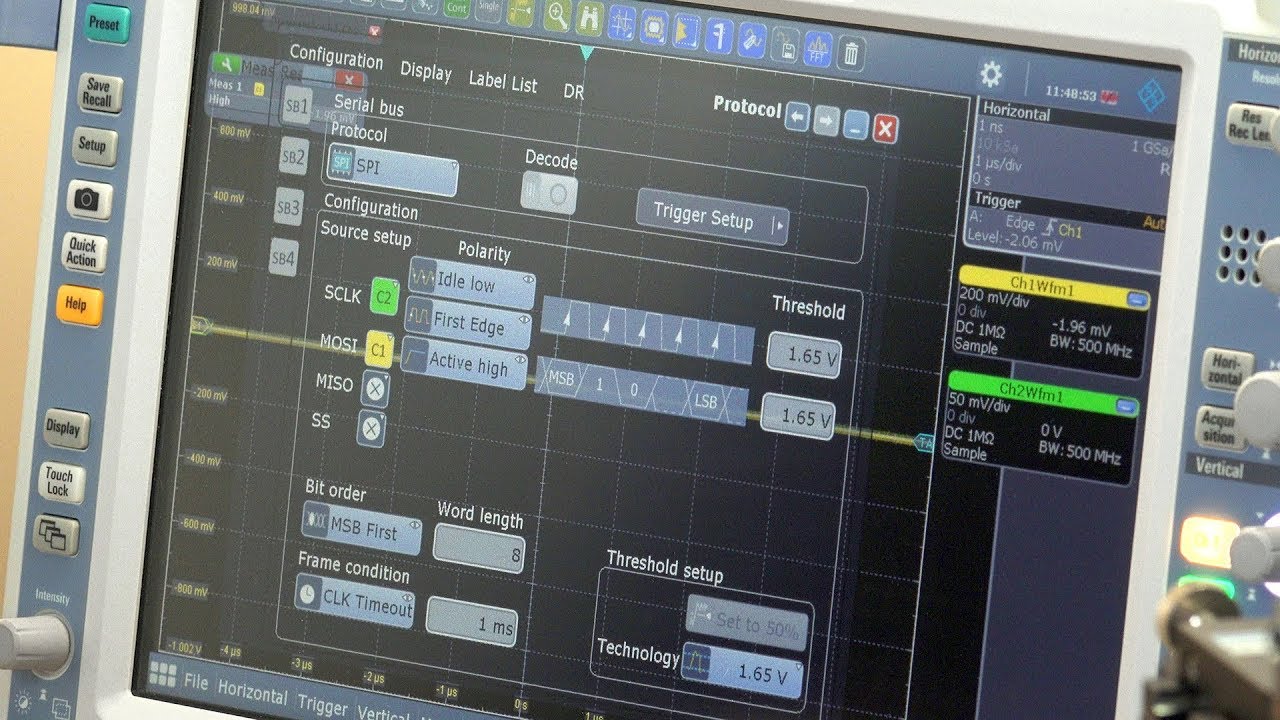This screenshot has height=720, width=1280.
Task: Minimize the Protocol dialog
Action: click(855, 125)
